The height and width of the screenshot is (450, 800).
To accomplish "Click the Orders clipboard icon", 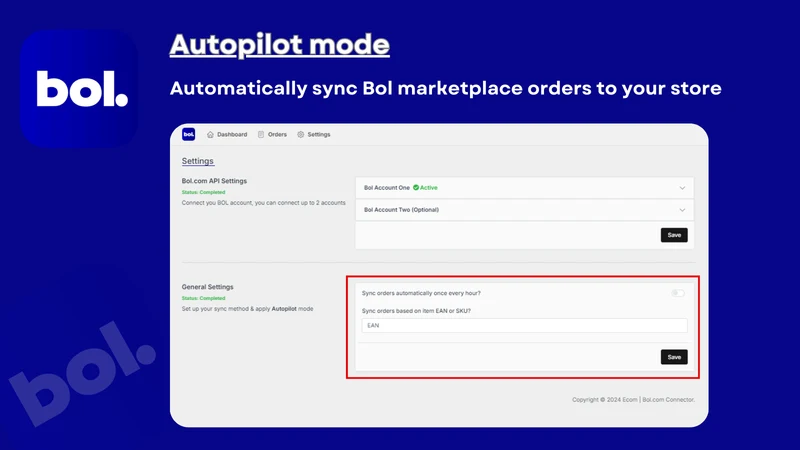I will click(261, 135).
